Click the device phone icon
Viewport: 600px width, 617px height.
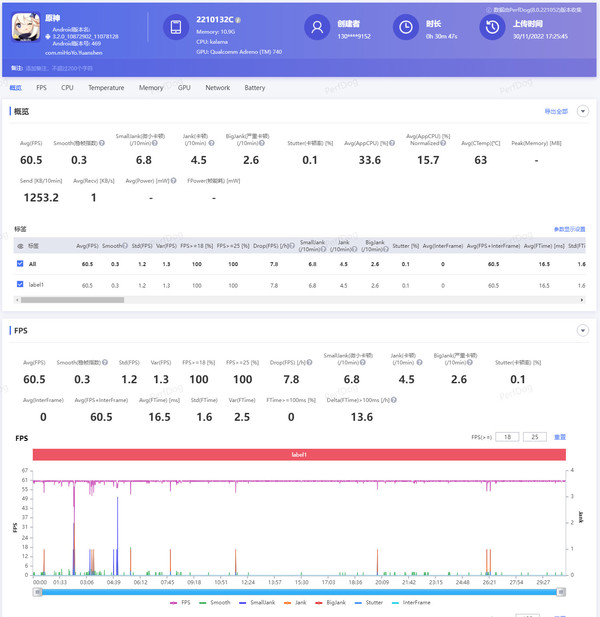[176, 27]
